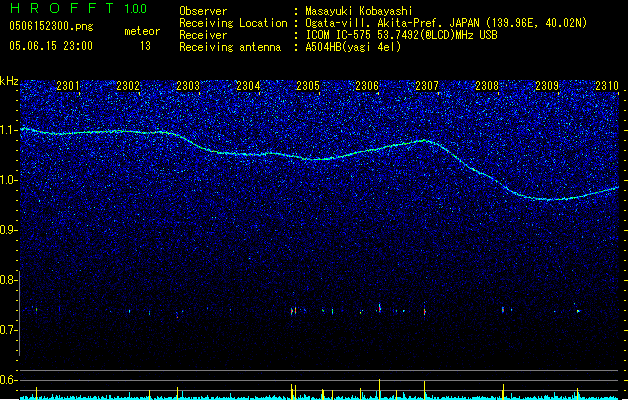Click the 2306 time marker

[x=367, y=86]
